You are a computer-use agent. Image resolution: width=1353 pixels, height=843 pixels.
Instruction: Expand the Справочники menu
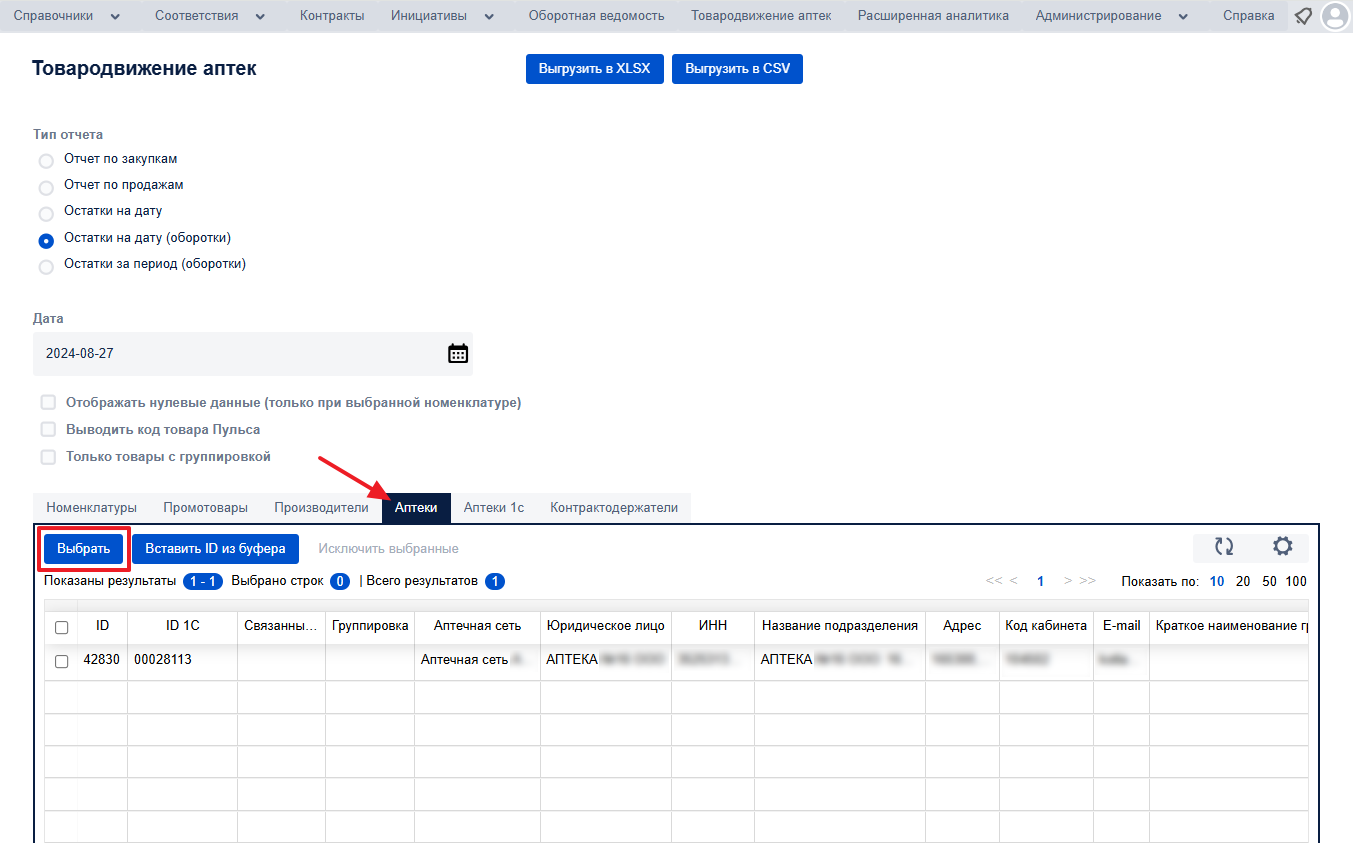point(67,16)
